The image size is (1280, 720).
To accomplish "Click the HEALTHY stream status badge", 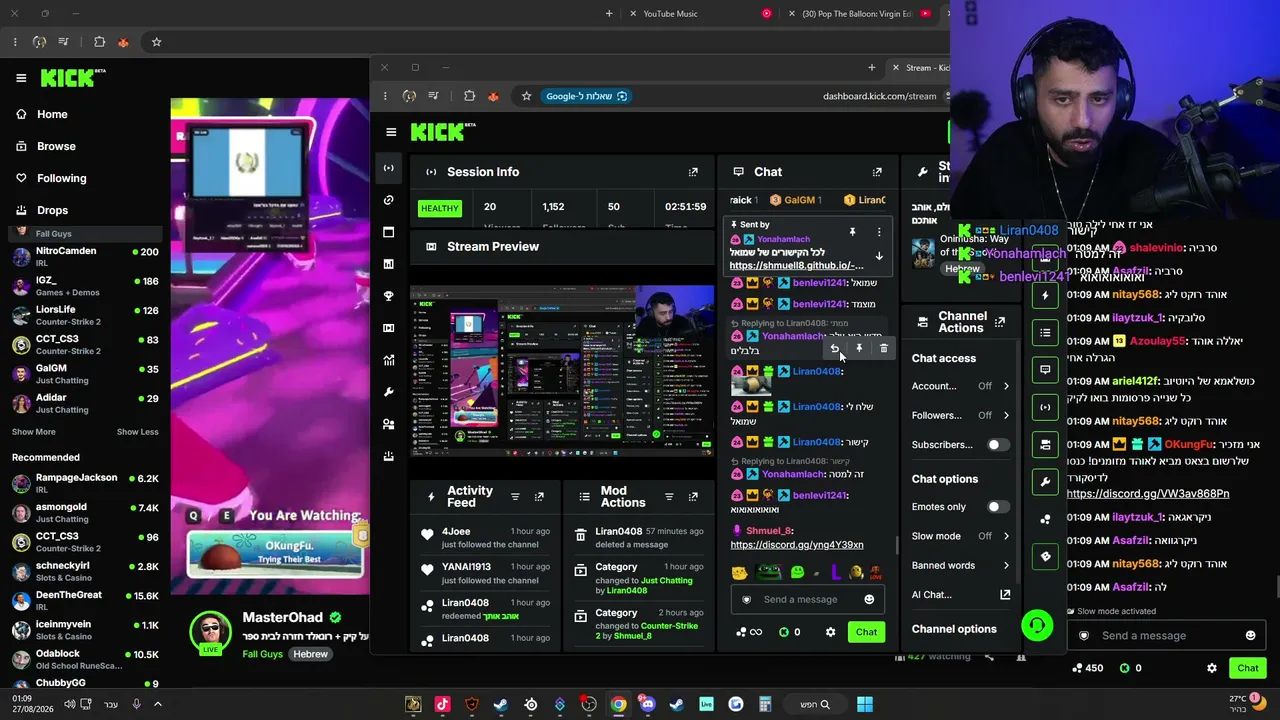I will tap(439, 208).
